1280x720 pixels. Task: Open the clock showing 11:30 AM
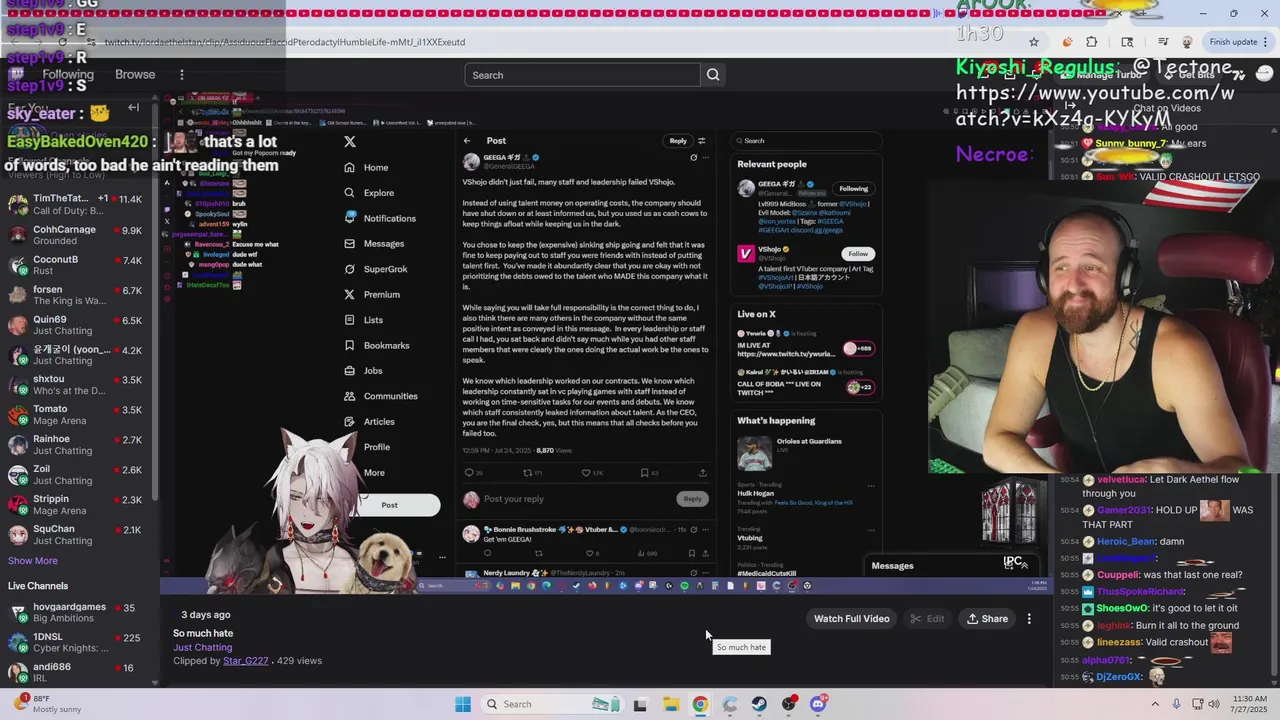point(1250,704)
